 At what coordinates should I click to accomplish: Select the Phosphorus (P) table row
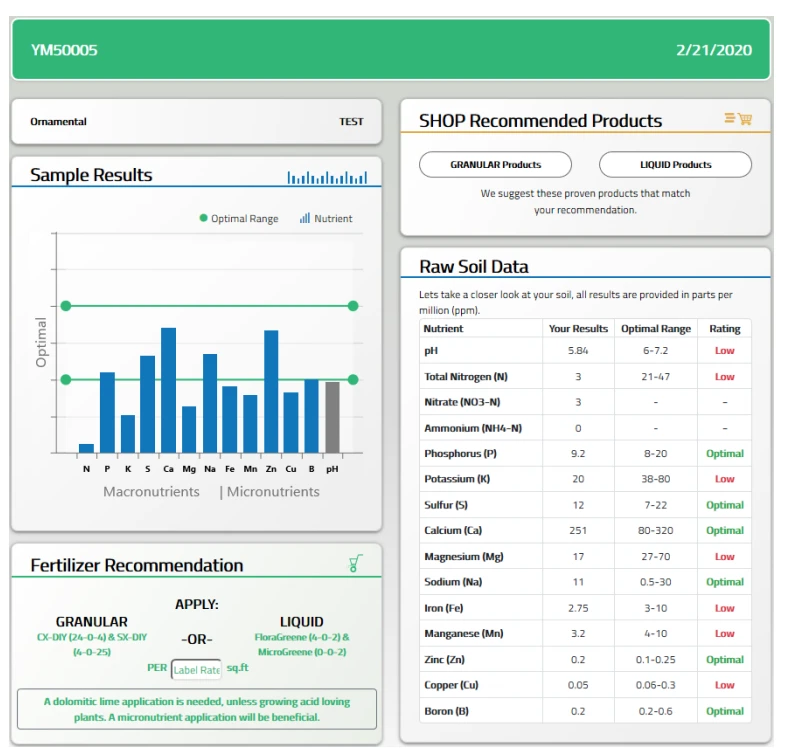point(585,454)
